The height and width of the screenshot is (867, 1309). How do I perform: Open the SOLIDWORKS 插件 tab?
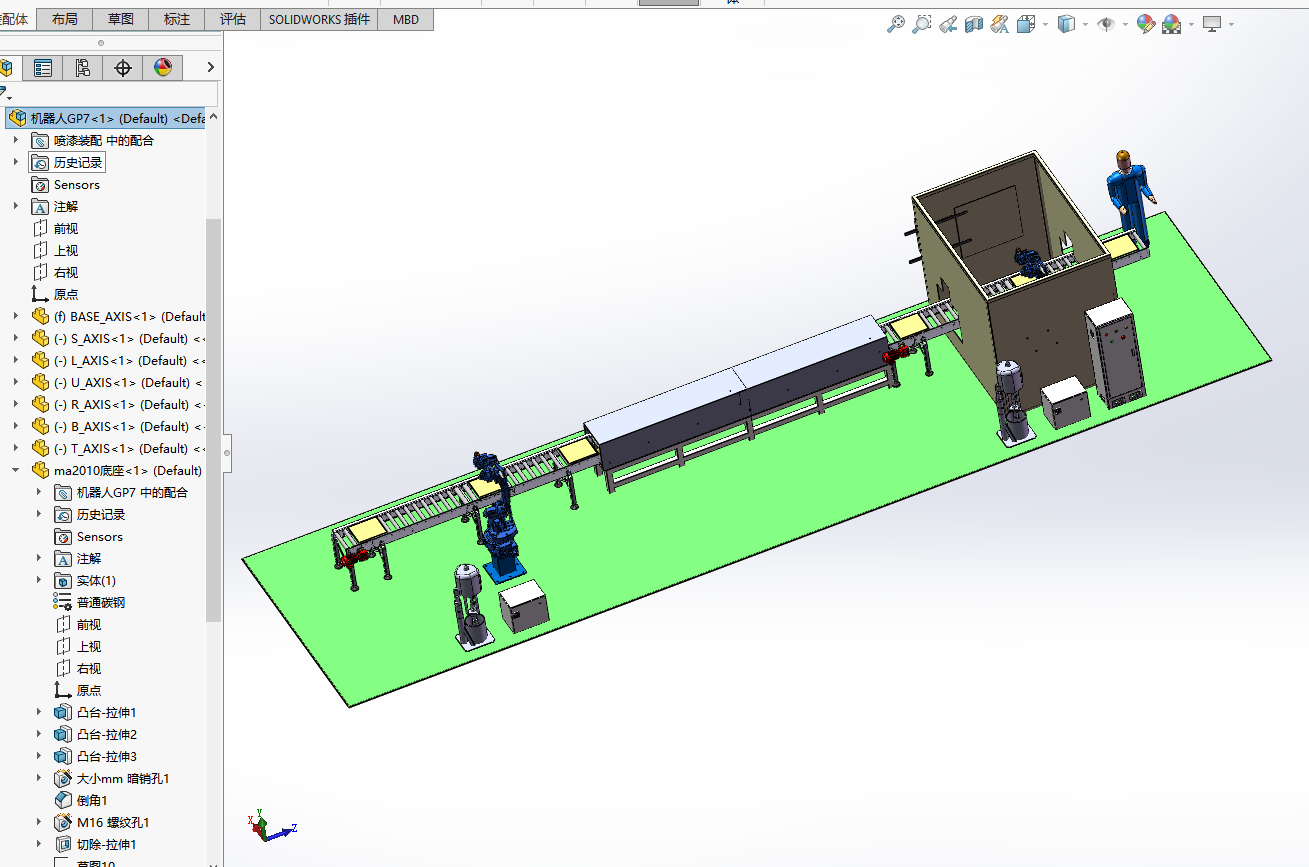(319, 19)
